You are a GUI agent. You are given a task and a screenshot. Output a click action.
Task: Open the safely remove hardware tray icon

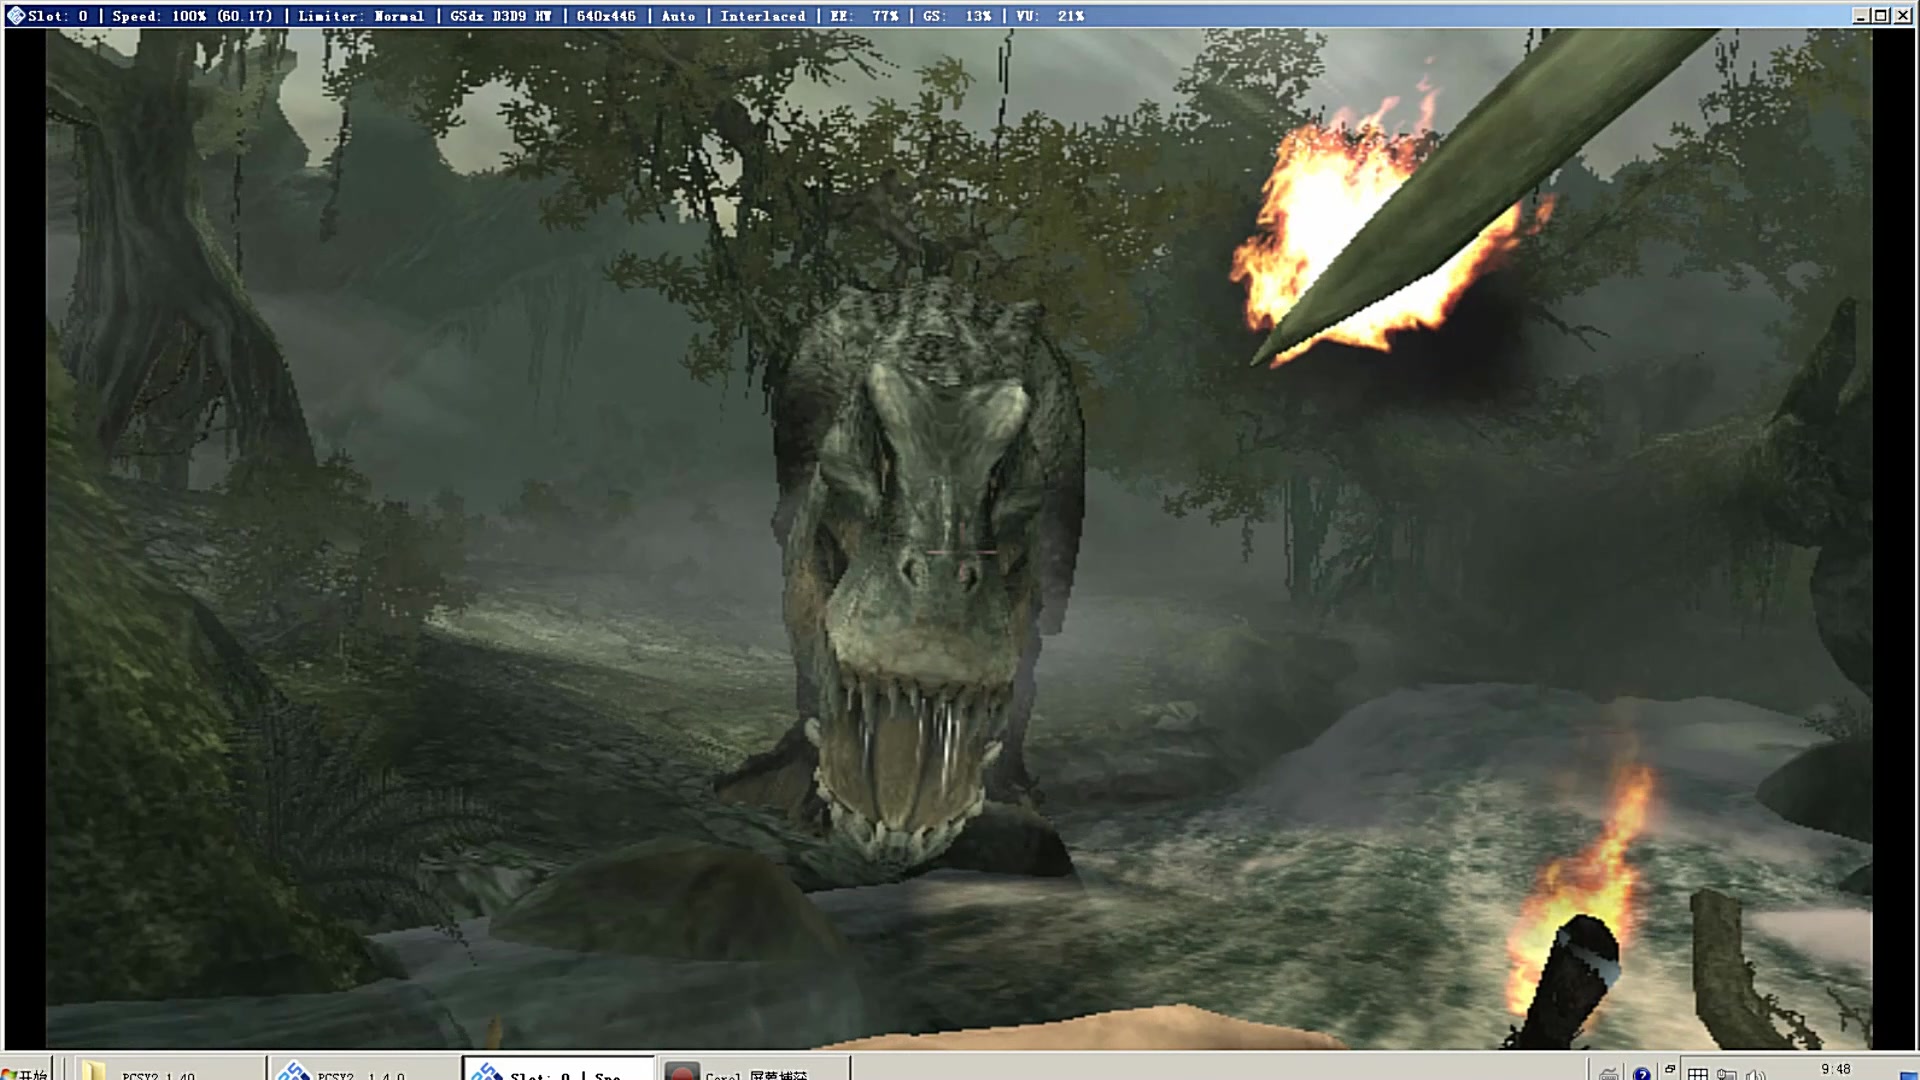click(1726, 1074)
